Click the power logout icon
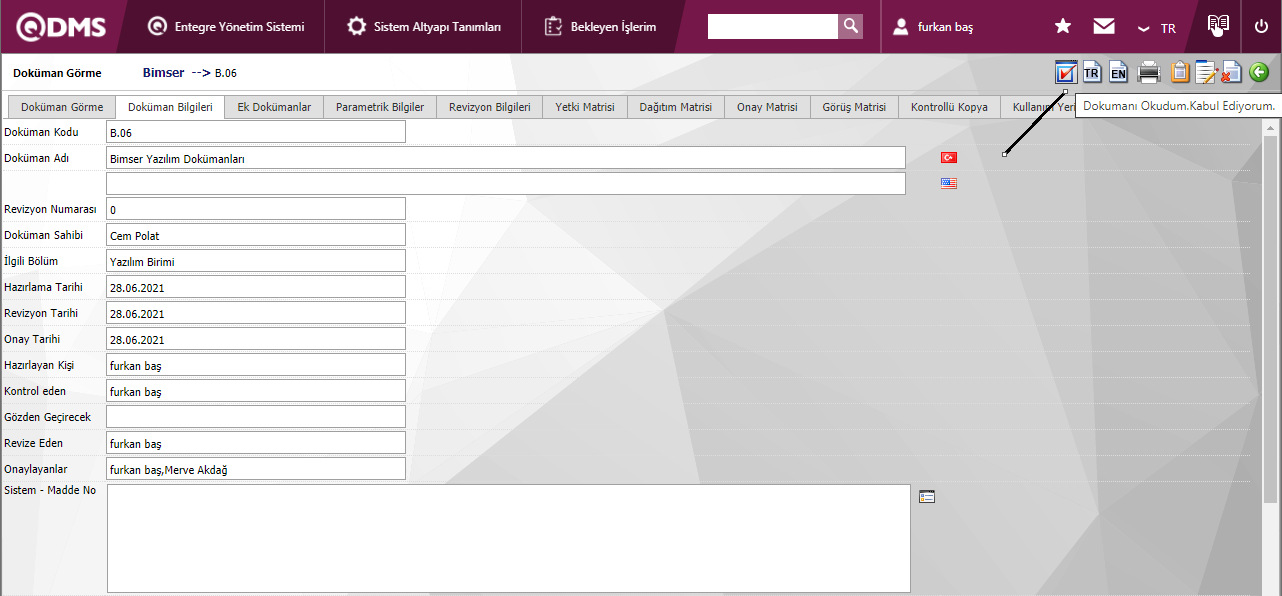This screenshot has width=1282, height=596. click(1261, 27)
